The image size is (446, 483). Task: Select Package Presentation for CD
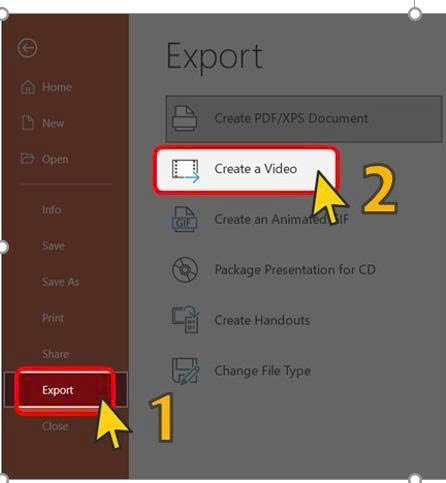[295, 269]
